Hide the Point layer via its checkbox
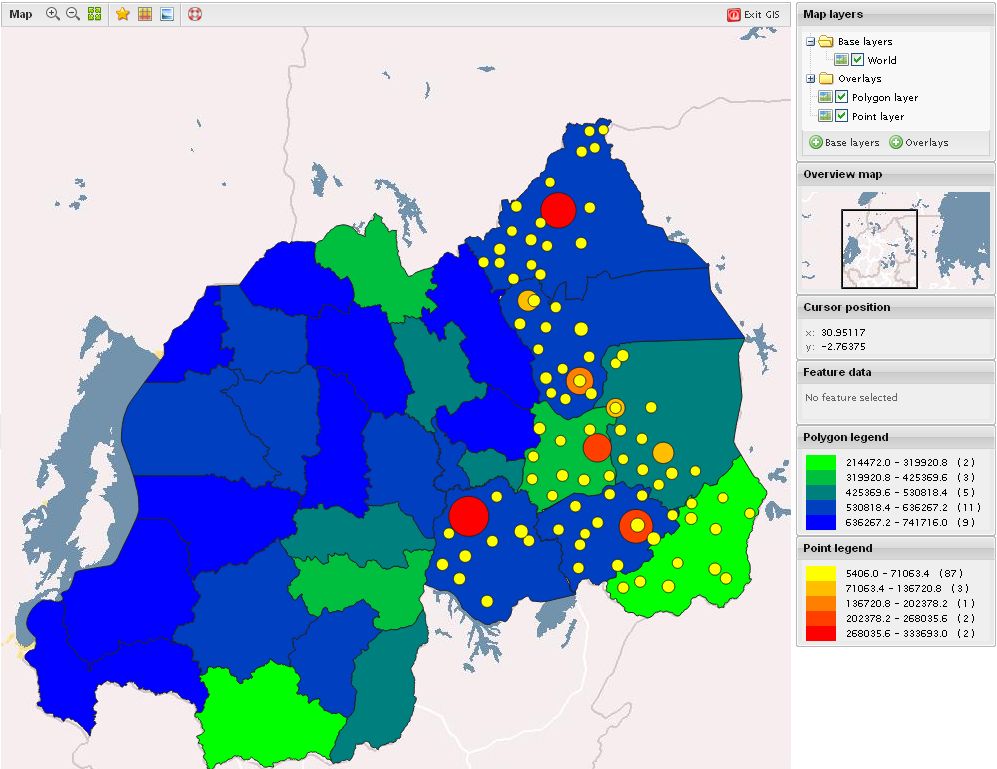The image size is (997, 769). point(842,116)
